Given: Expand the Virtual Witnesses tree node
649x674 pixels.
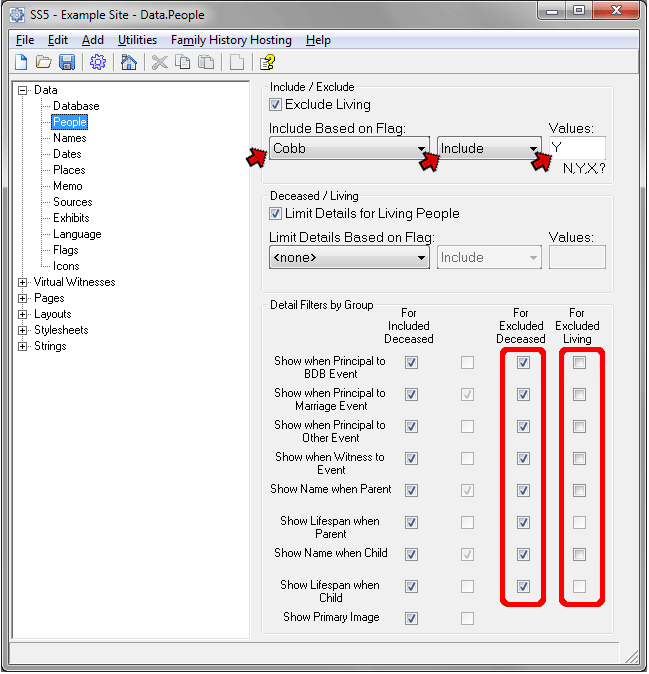Looking at the screenshot, I should (x=23, y=283).
